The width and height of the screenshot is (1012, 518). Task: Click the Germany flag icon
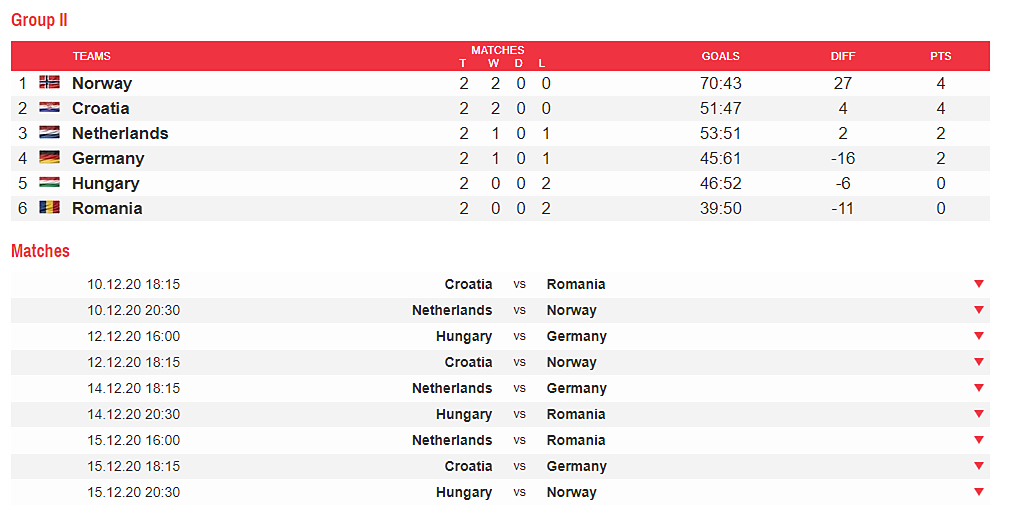coord(49,158)
